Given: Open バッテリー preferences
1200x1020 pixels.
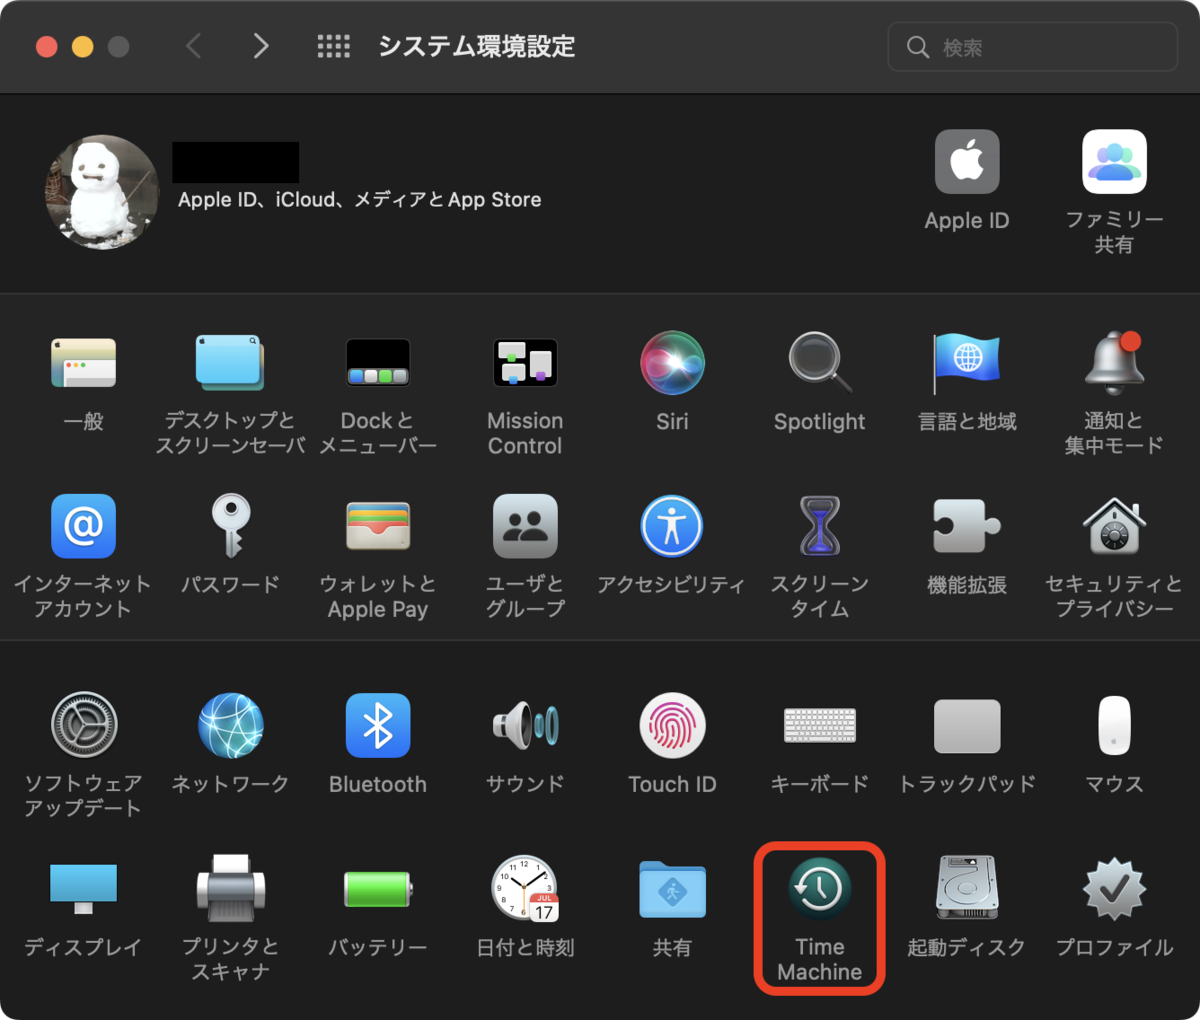Looking at the screenshot, I should [378, 888].
